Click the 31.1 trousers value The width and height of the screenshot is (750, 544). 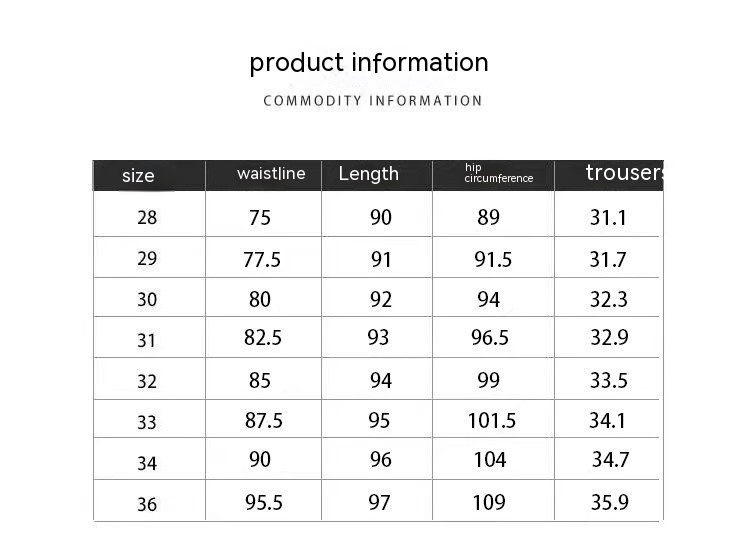tap(608, 218)
